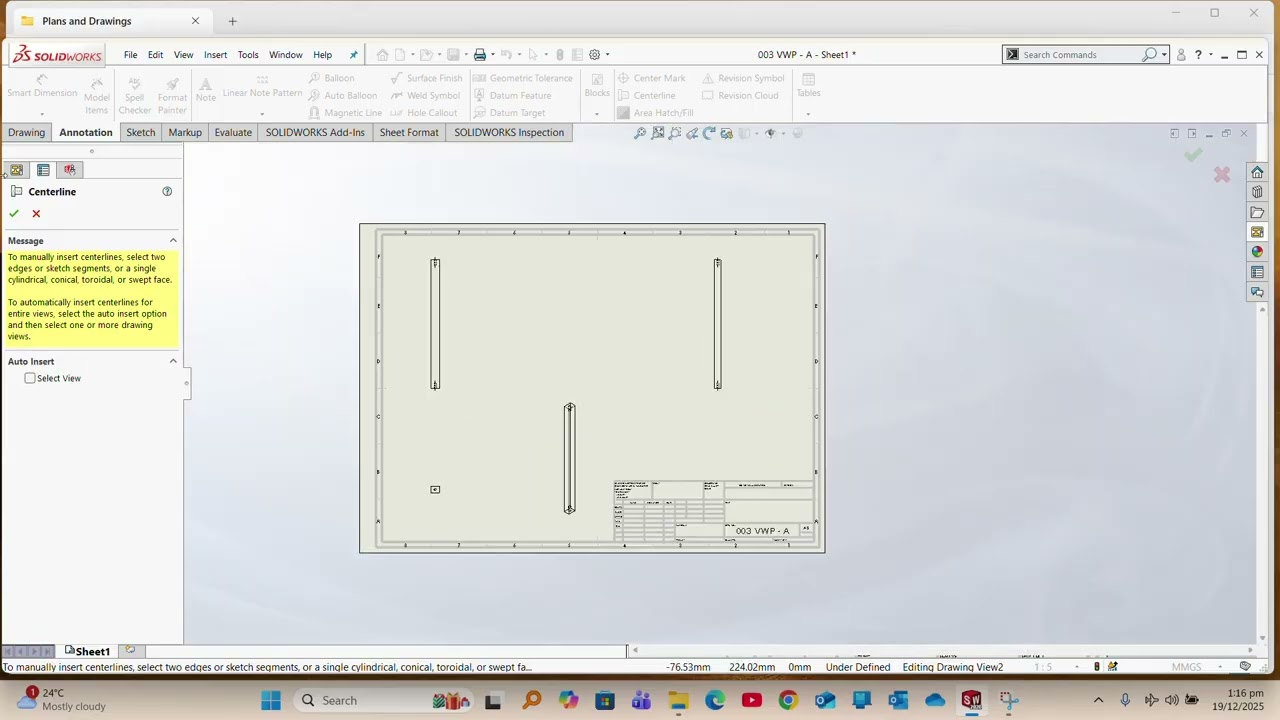Confirm Centerline with green checkmark
The height and width of the screenshot is (720, 1280).
[14, 213]
